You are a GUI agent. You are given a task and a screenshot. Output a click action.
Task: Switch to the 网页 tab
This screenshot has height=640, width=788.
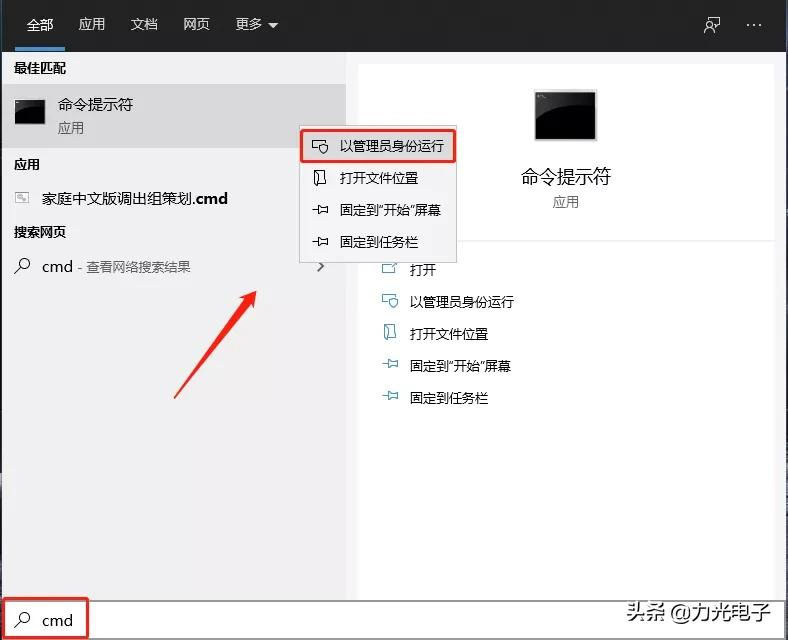[196, 24]
